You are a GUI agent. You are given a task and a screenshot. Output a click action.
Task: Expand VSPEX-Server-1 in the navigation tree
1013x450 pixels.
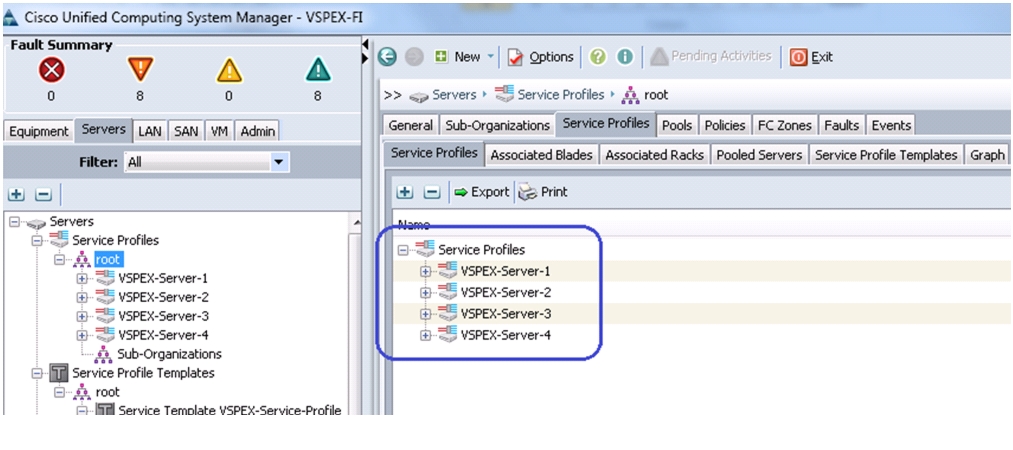pos(82,279)
